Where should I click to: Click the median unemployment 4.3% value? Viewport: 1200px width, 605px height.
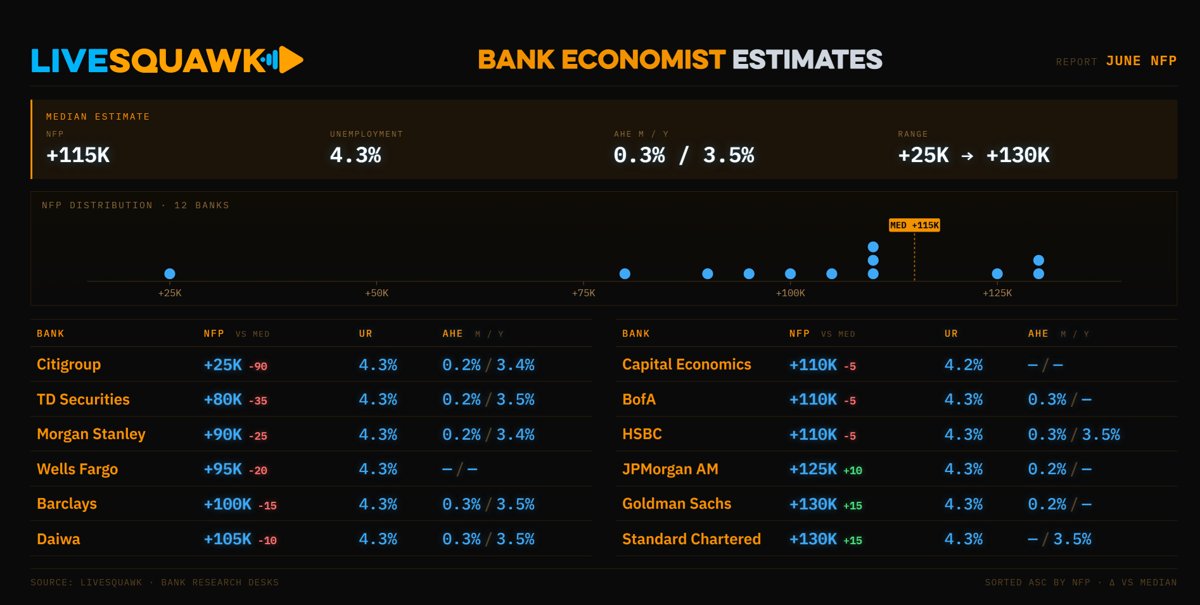click(x=355, y=155)
